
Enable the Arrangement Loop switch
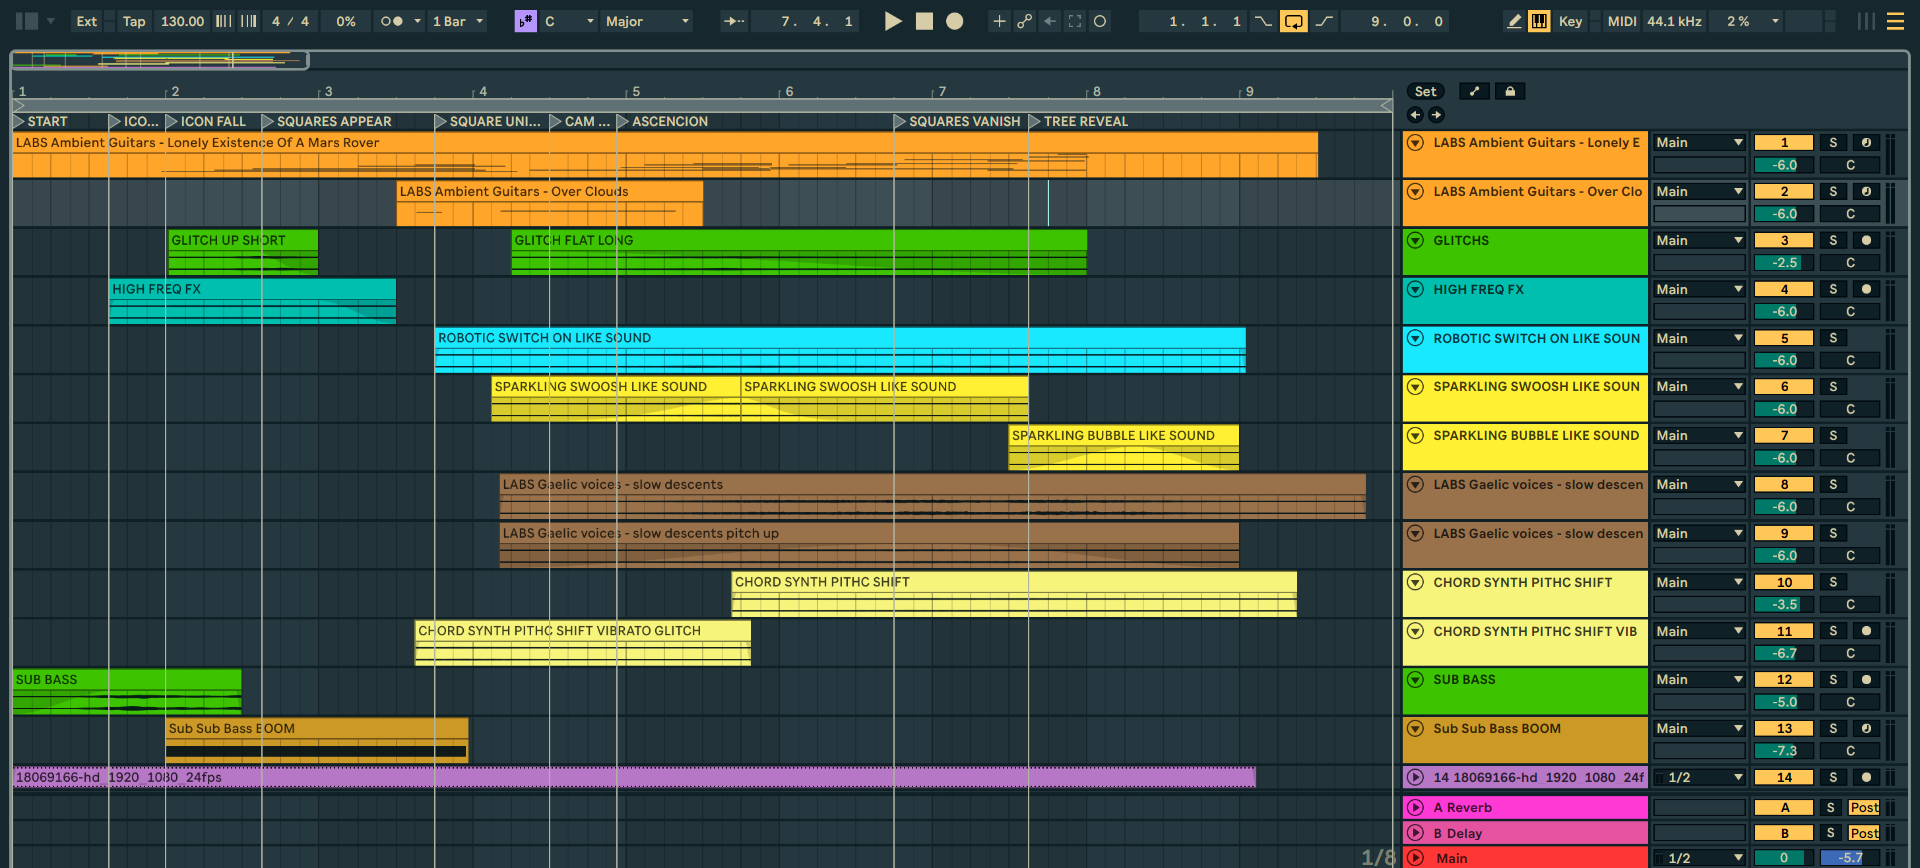tap(1293, 21)
